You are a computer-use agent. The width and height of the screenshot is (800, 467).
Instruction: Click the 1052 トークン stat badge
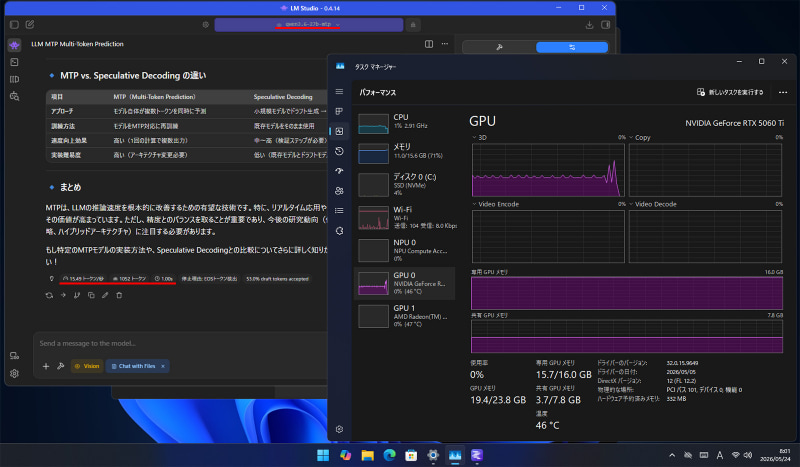coord(130,279)
